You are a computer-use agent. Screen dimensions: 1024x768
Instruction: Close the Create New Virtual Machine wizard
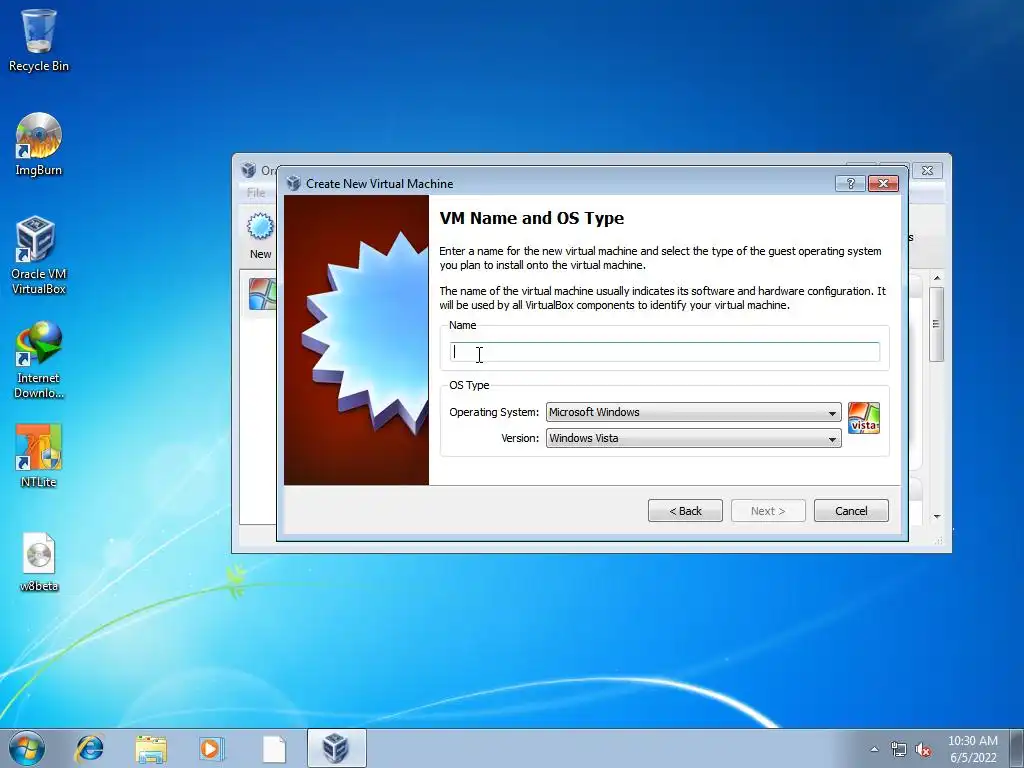(x=883, y=184)
